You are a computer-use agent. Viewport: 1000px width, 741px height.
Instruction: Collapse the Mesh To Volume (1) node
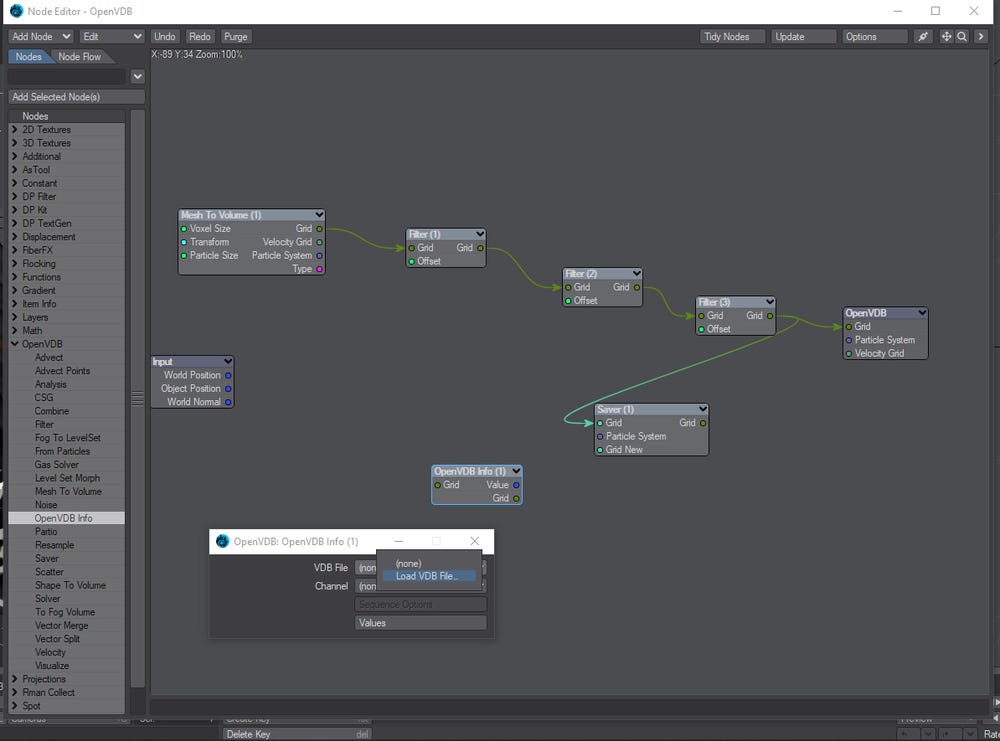(319, 214)
